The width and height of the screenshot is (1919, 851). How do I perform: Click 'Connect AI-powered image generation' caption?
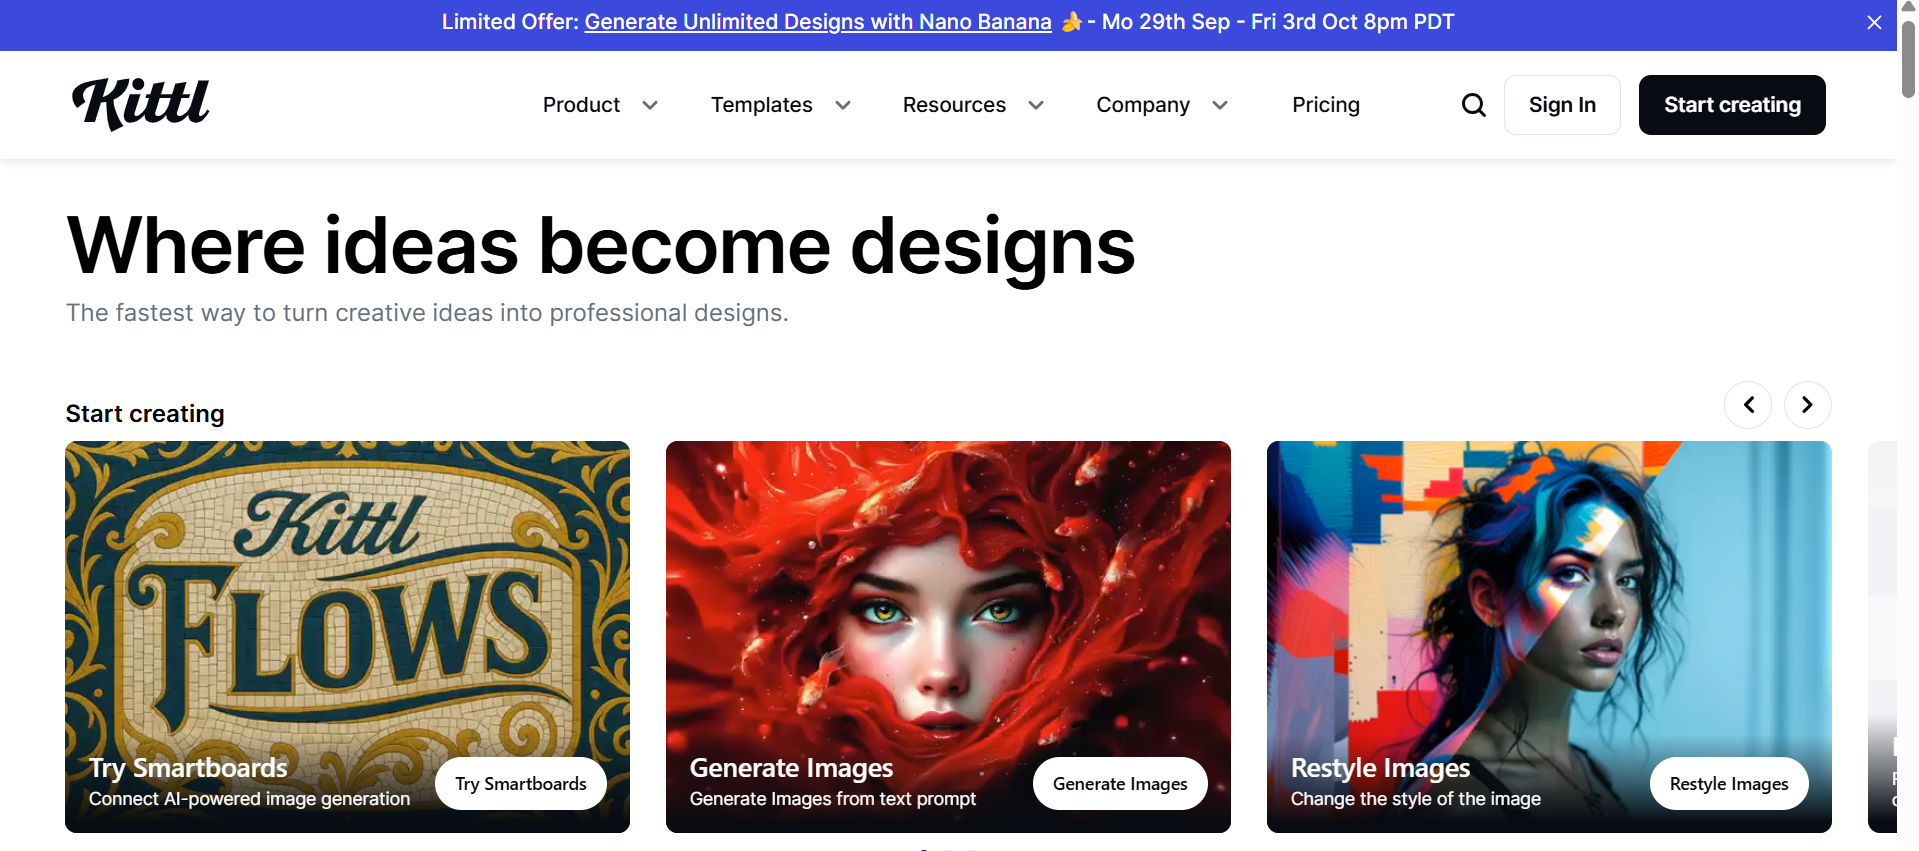(249, 799)
